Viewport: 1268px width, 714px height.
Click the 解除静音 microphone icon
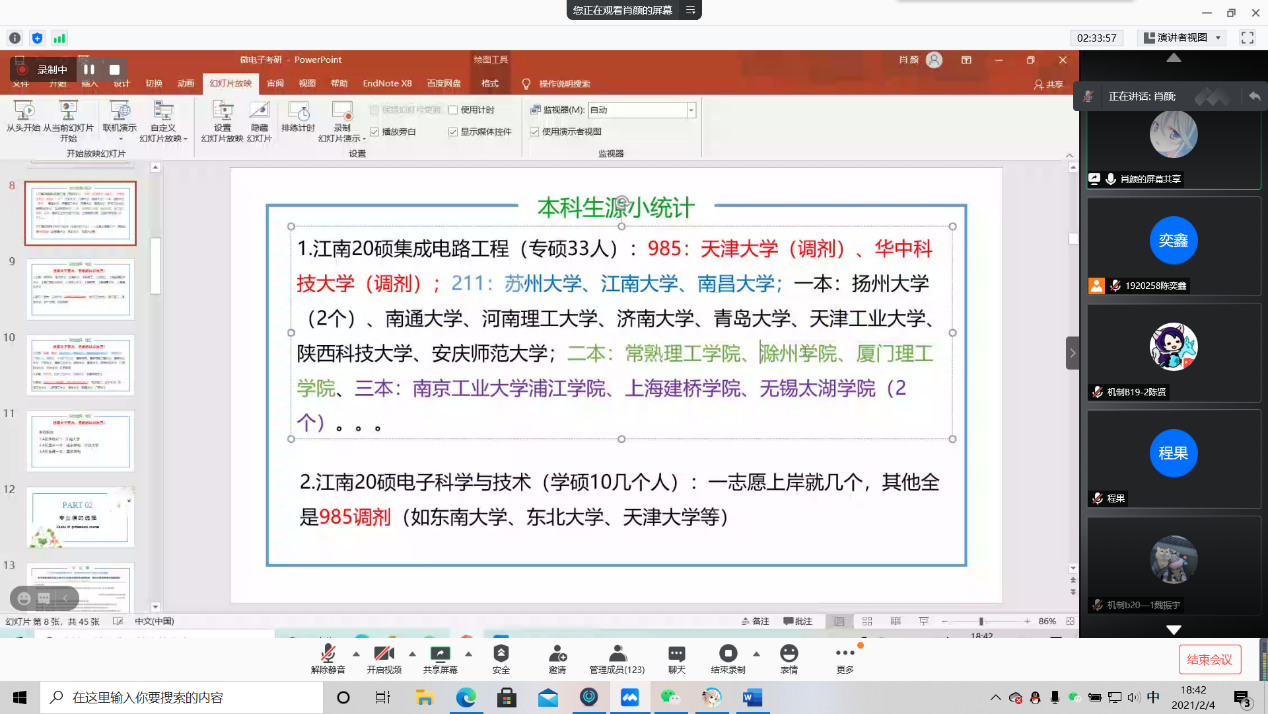click(x=327, y=654)
